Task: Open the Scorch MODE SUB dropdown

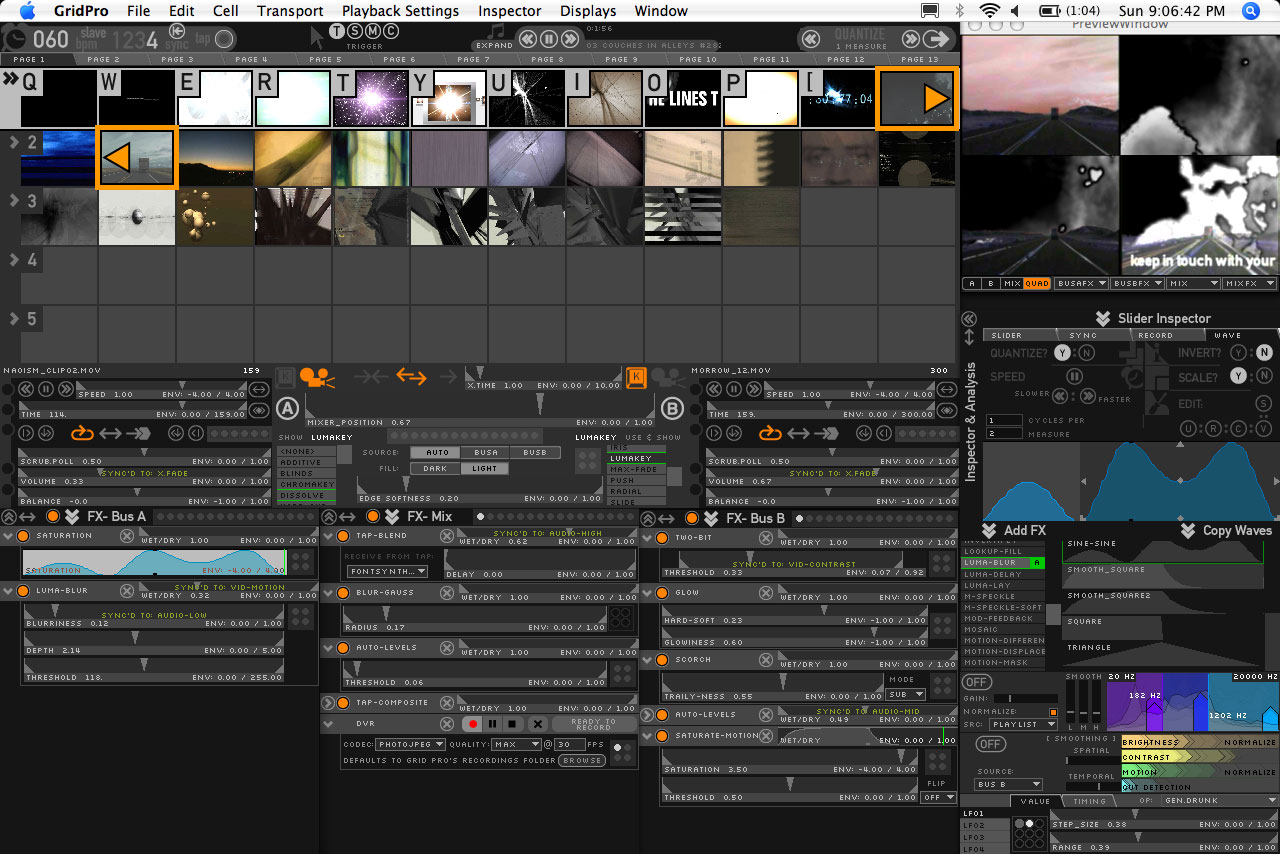Action: pyautogui.click(x=906, y=694)
